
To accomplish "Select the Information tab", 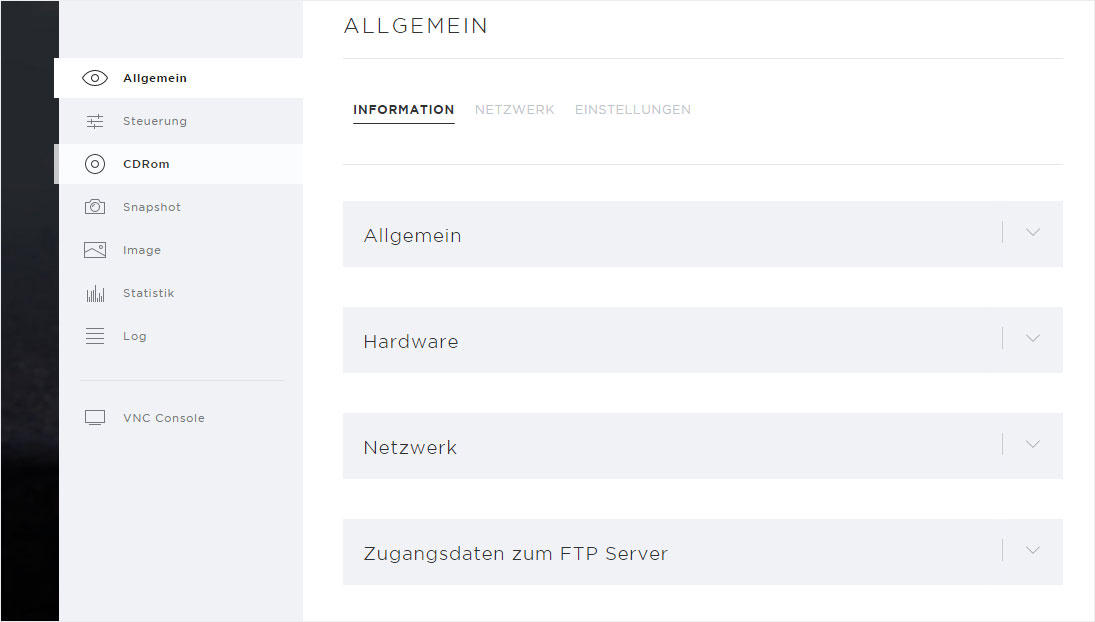I will pos(404,110).
